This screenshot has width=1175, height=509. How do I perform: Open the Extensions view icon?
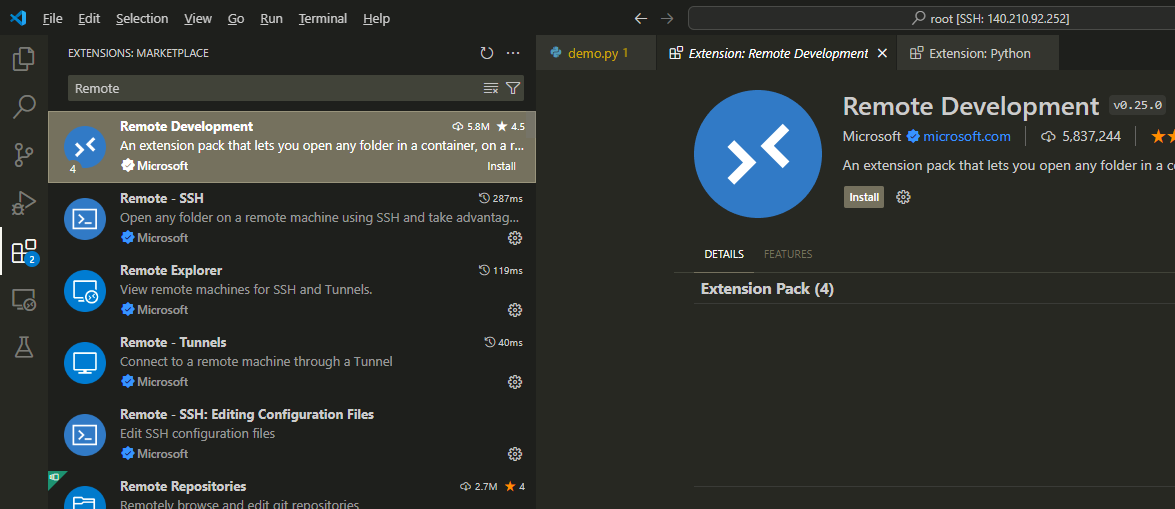(24, 252)
